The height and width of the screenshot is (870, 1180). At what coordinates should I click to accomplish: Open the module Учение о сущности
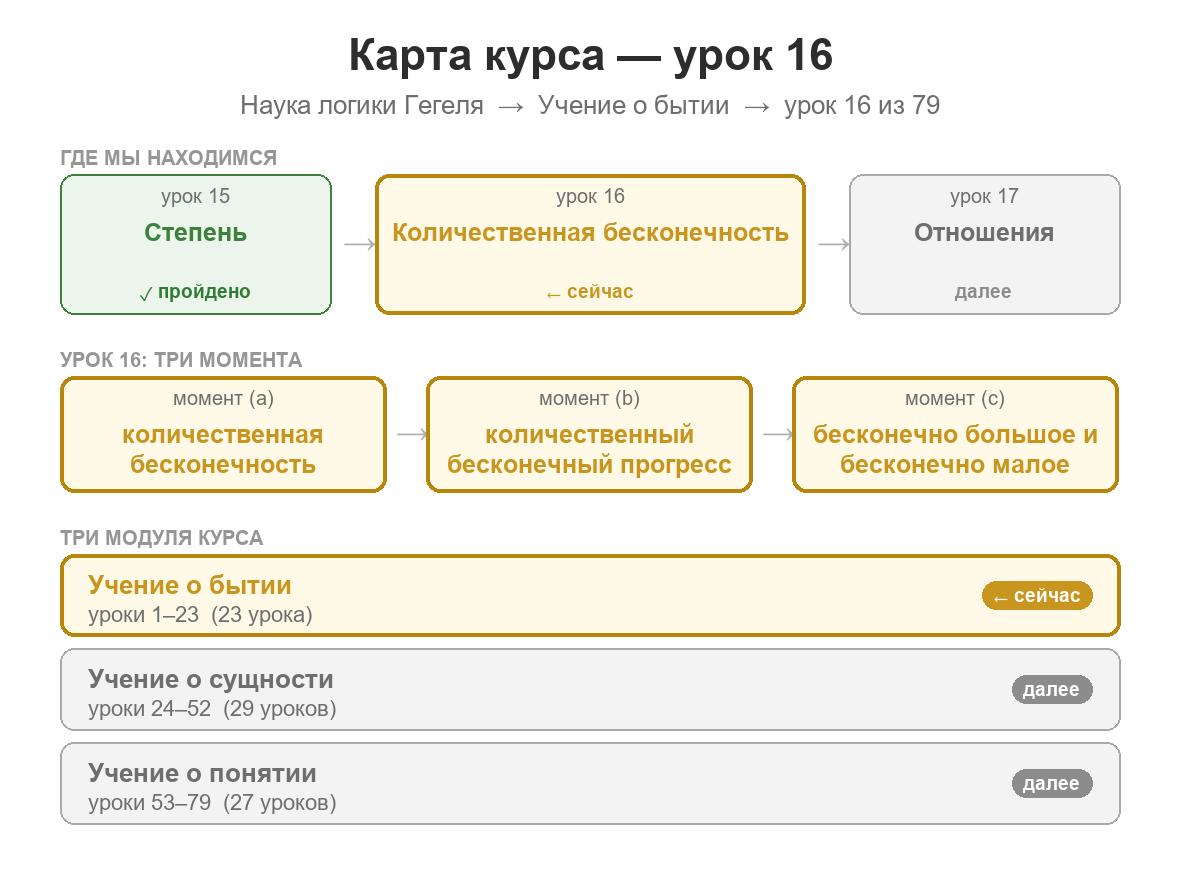pos(590,689)
